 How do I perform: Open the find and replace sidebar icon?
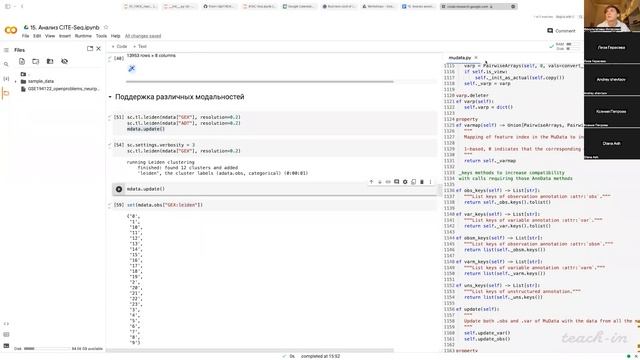pyautogui.click(x=6, y=64)
